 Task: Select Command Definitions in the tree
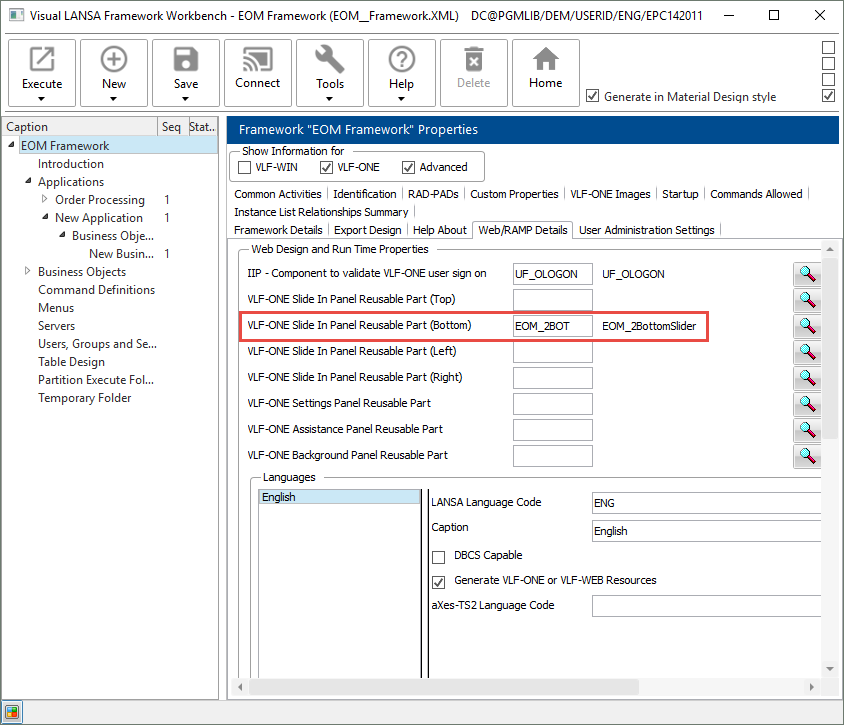pos(96,290)
